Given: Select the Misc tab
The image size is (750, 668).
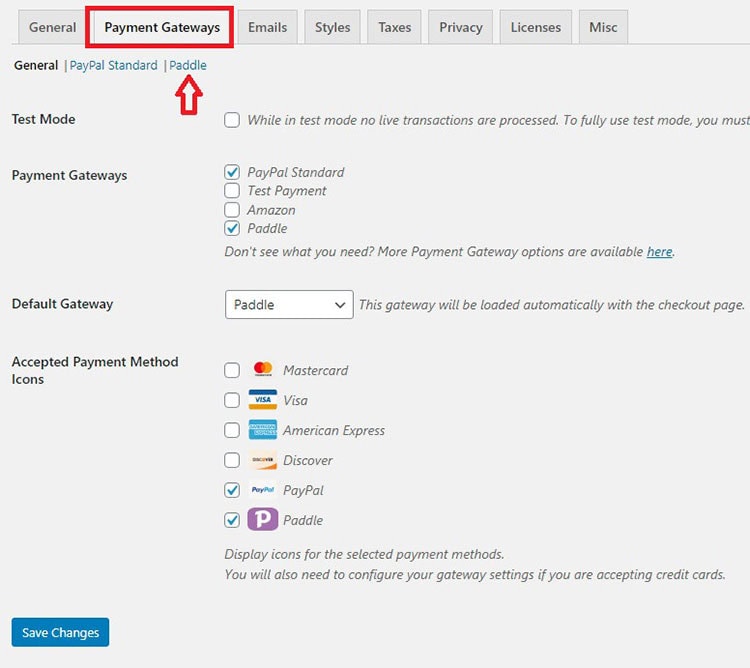Looking at the screenshot, I should pyautogui.click(x=603, y=27).
